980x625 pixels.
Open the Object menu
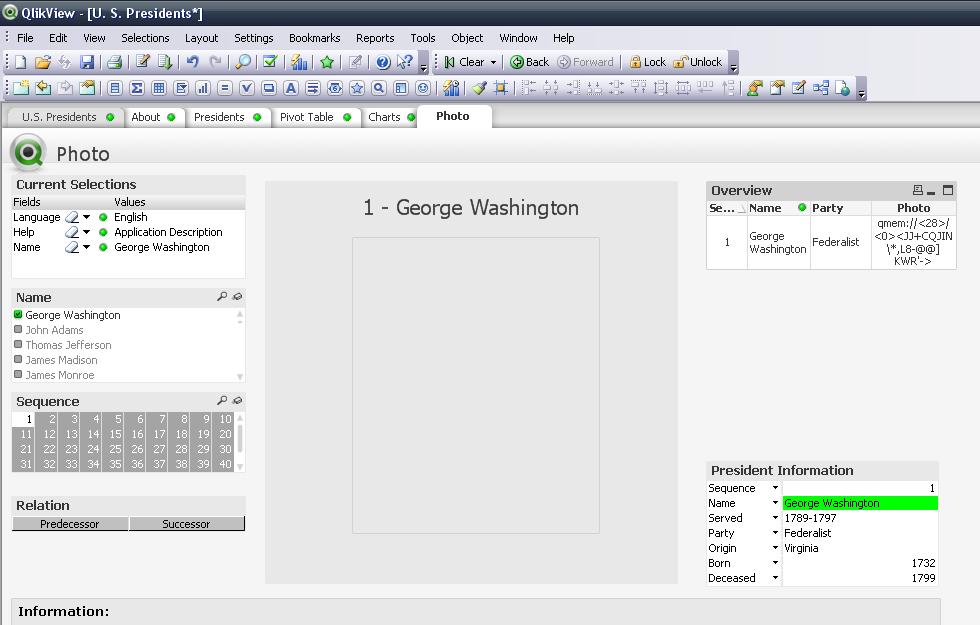[x=467, y=38]
